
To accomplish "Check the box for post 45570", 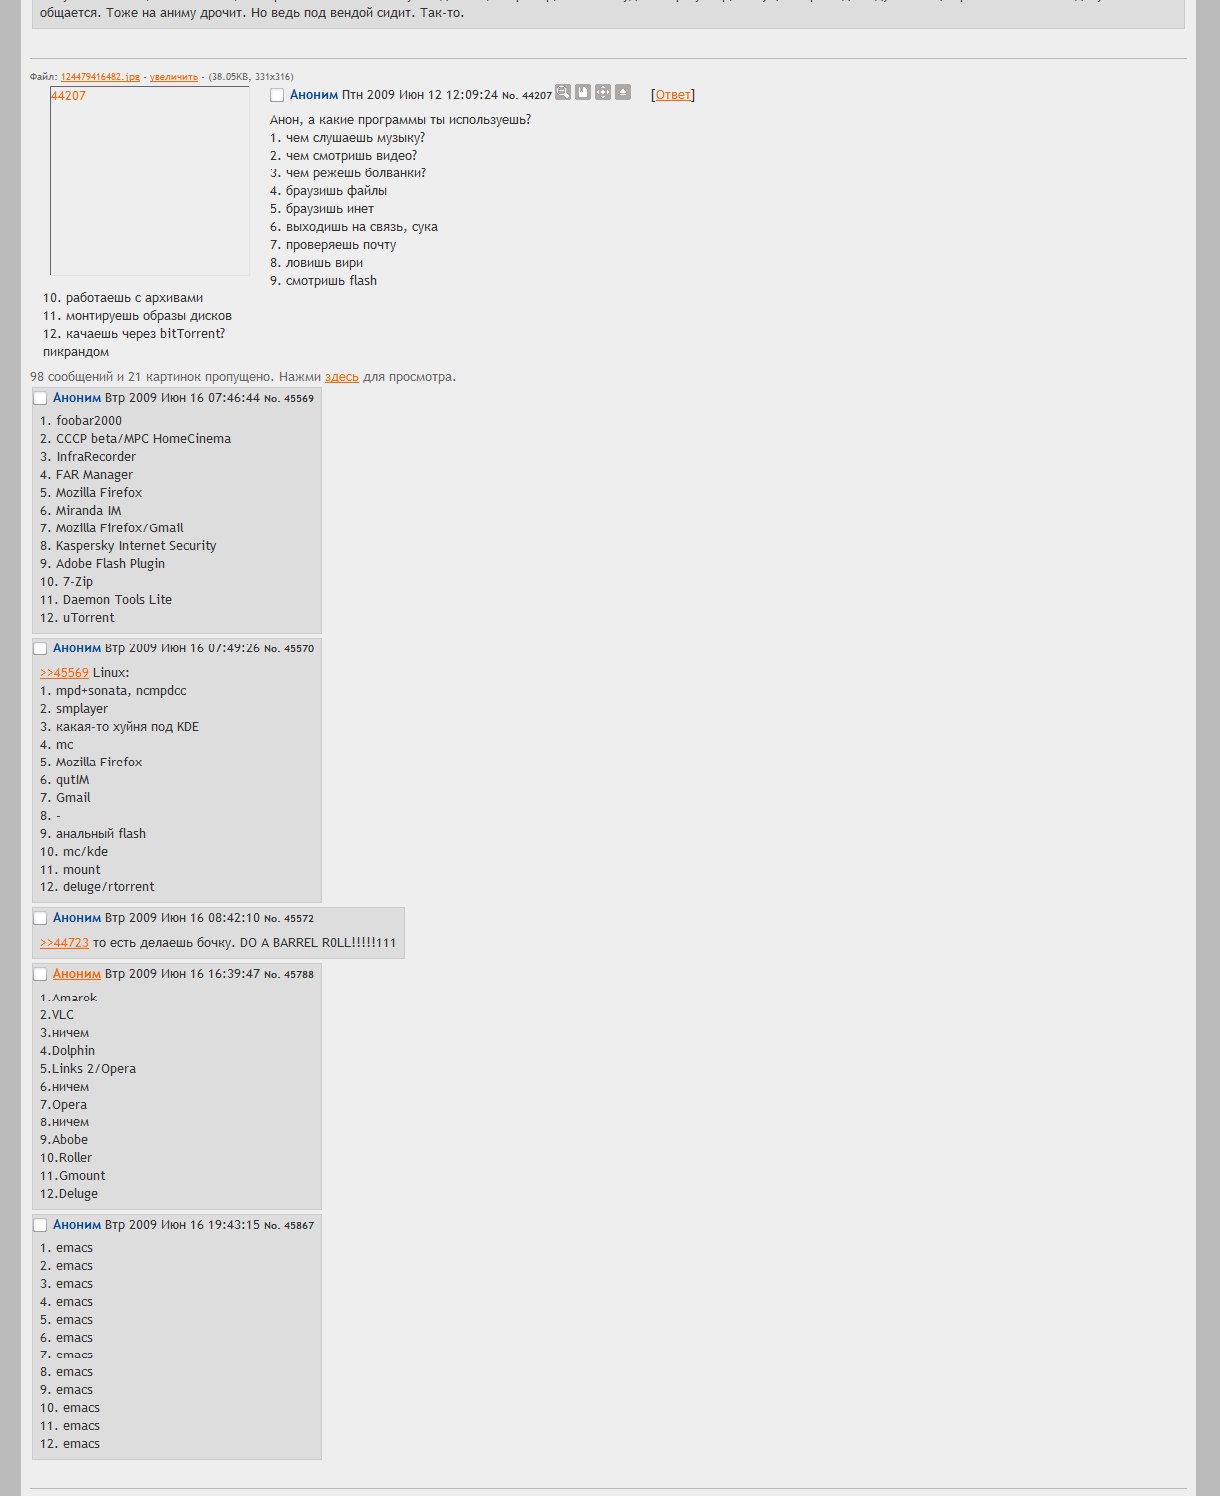I will tap(40, 648).
